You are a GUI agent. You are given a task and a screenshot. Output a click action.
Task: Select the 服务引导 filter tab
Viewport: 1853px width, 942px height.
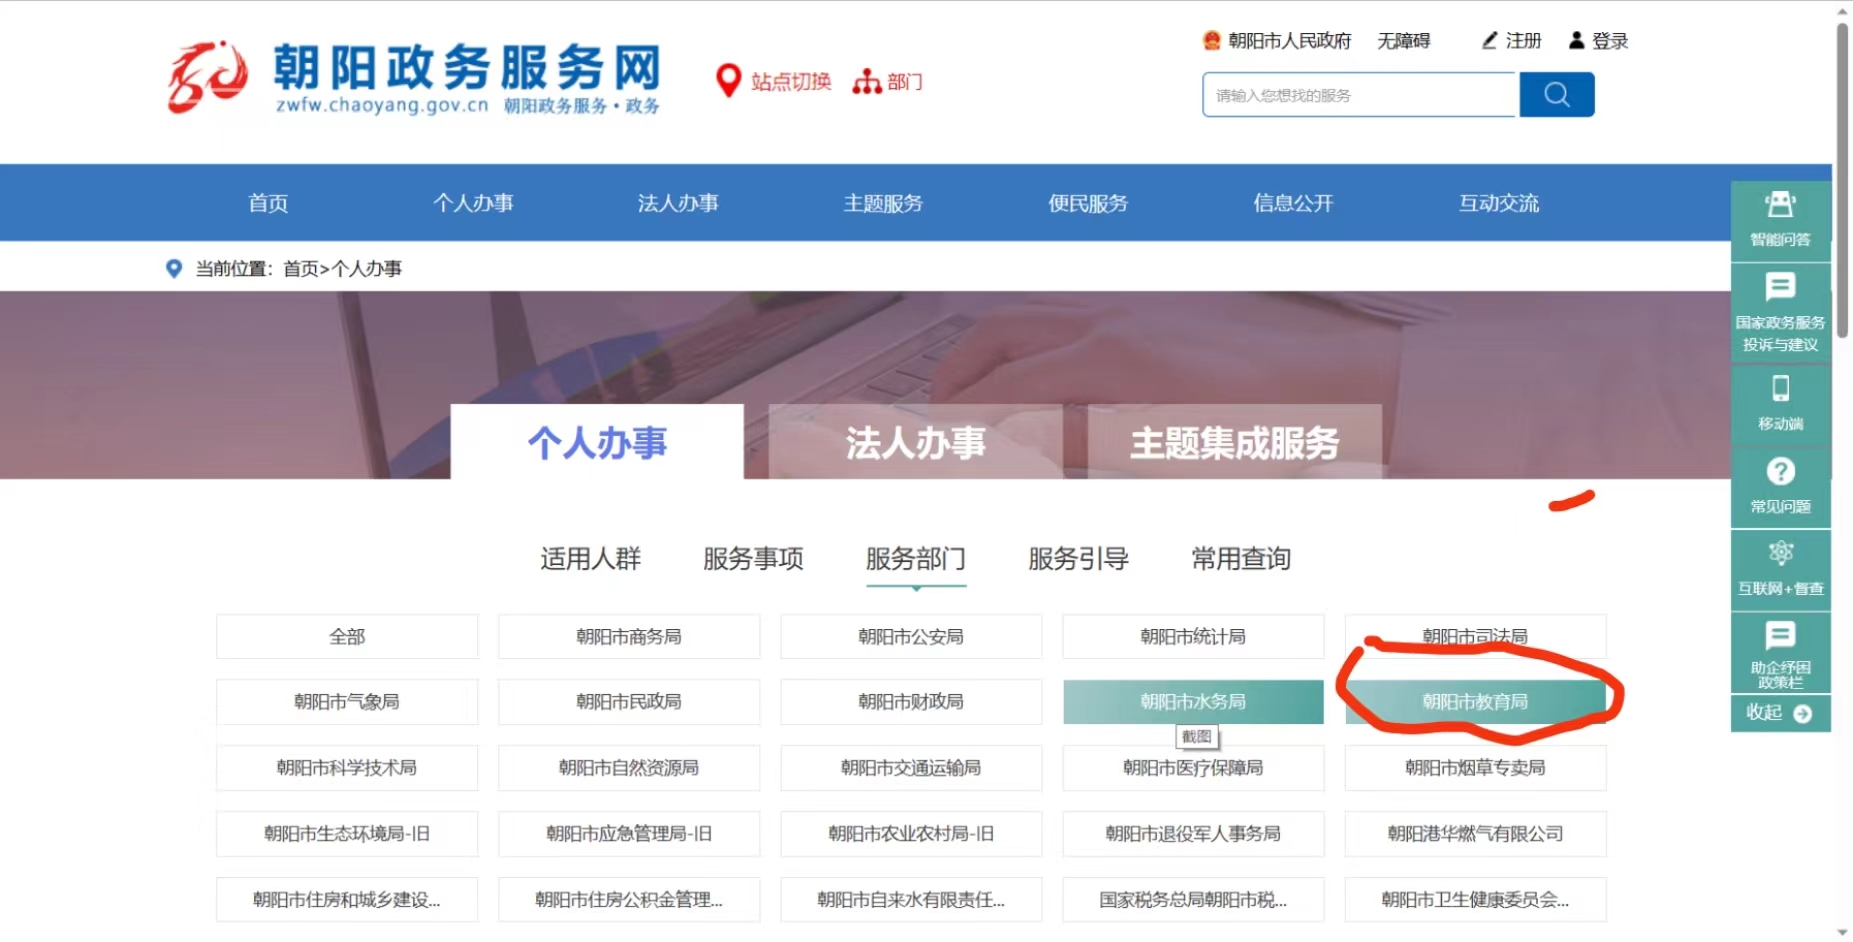[x=1078, y=559]
